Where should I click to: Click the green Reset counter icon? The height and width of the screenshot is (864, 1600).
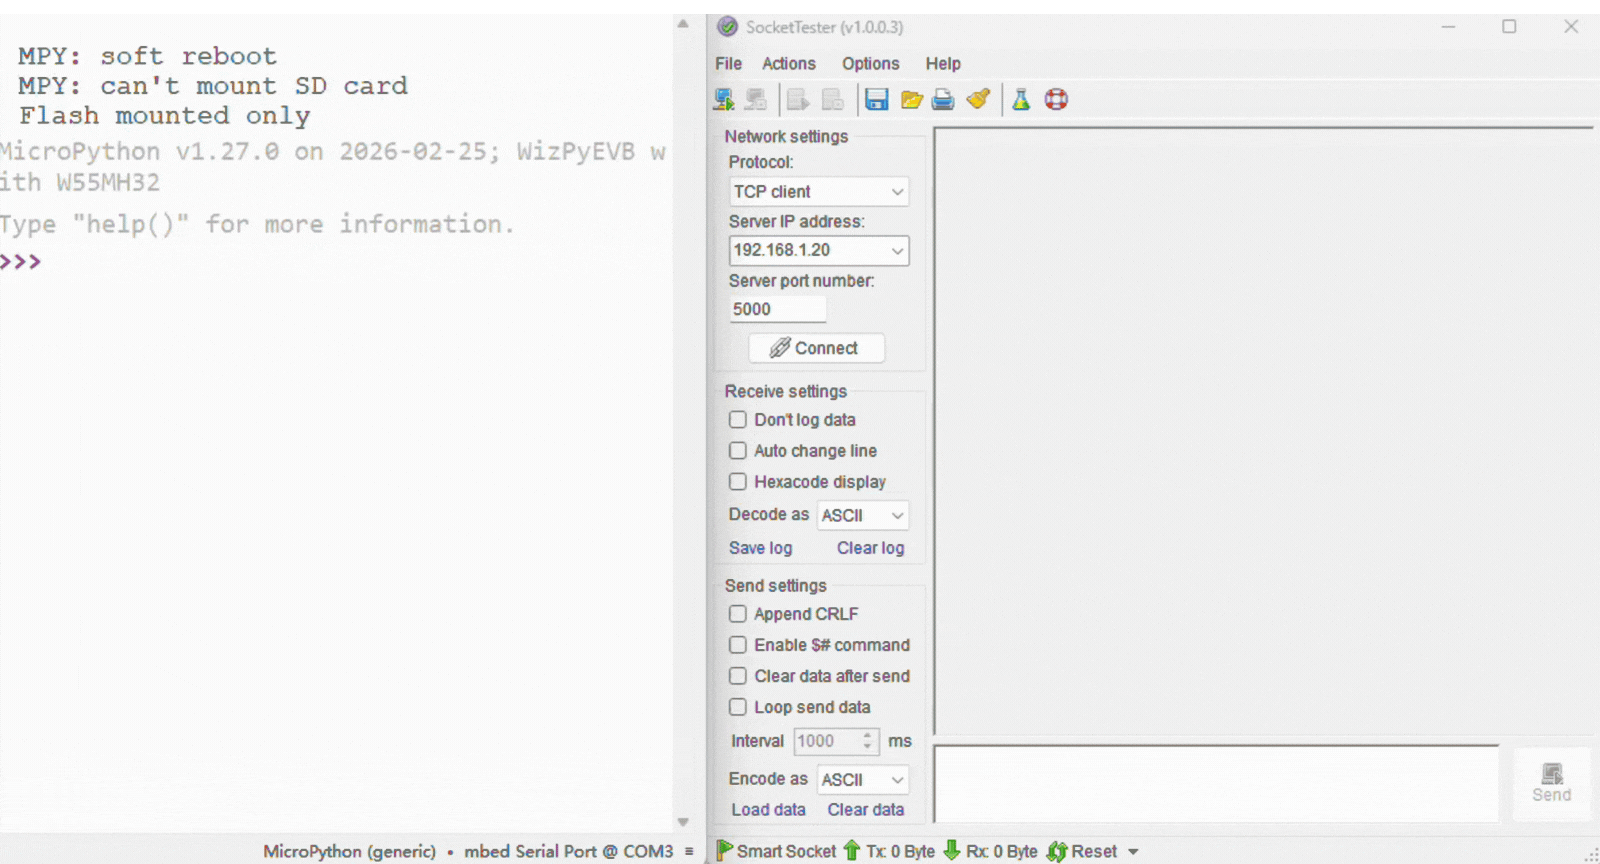click(1057, 851)
